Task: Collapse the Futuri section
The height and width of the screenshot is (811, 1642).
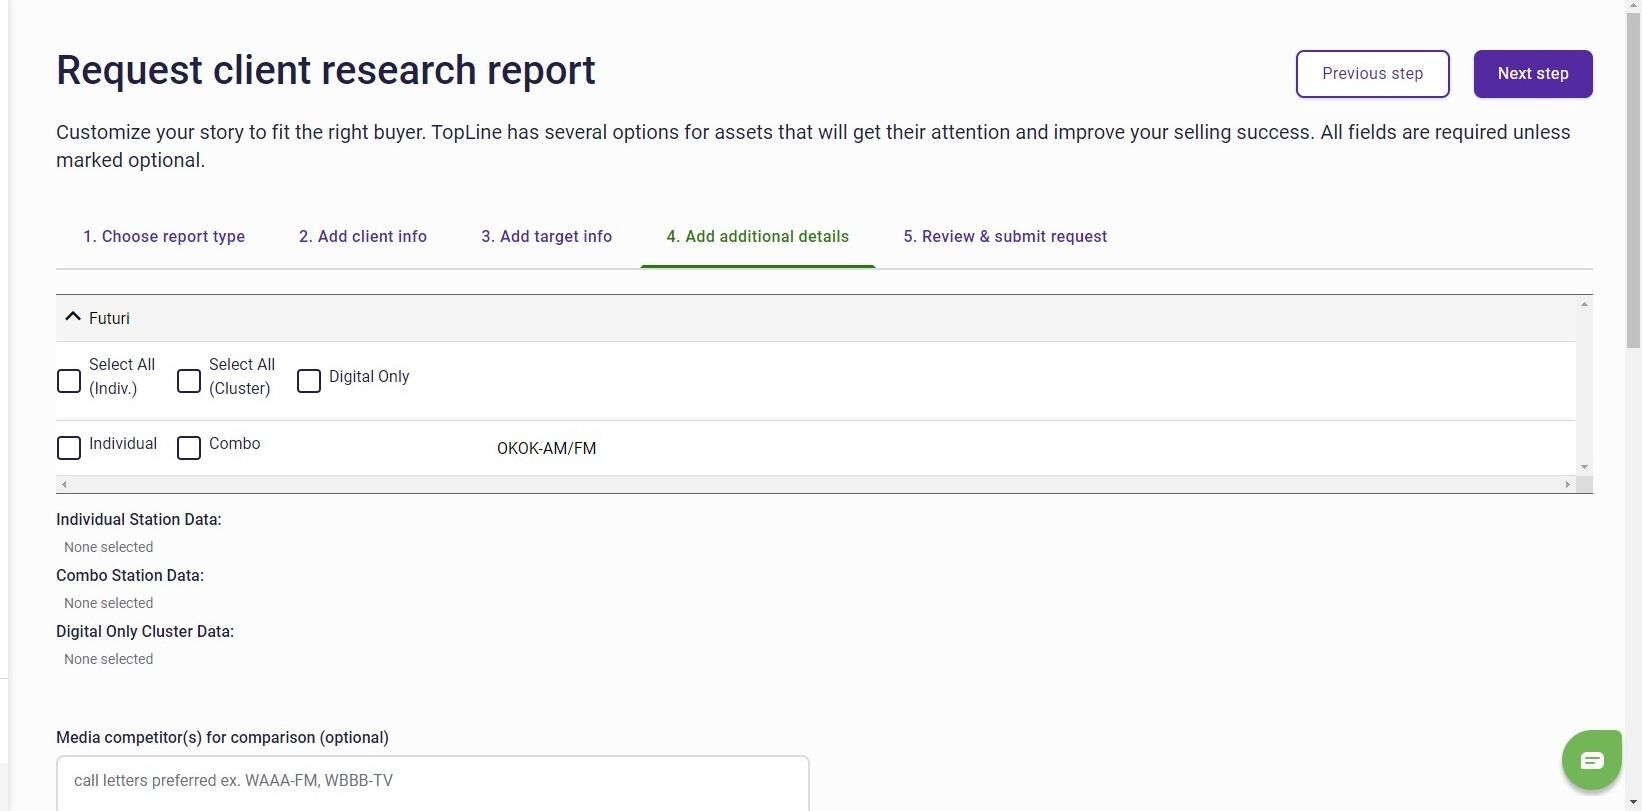Action: [x=73, y=317]
